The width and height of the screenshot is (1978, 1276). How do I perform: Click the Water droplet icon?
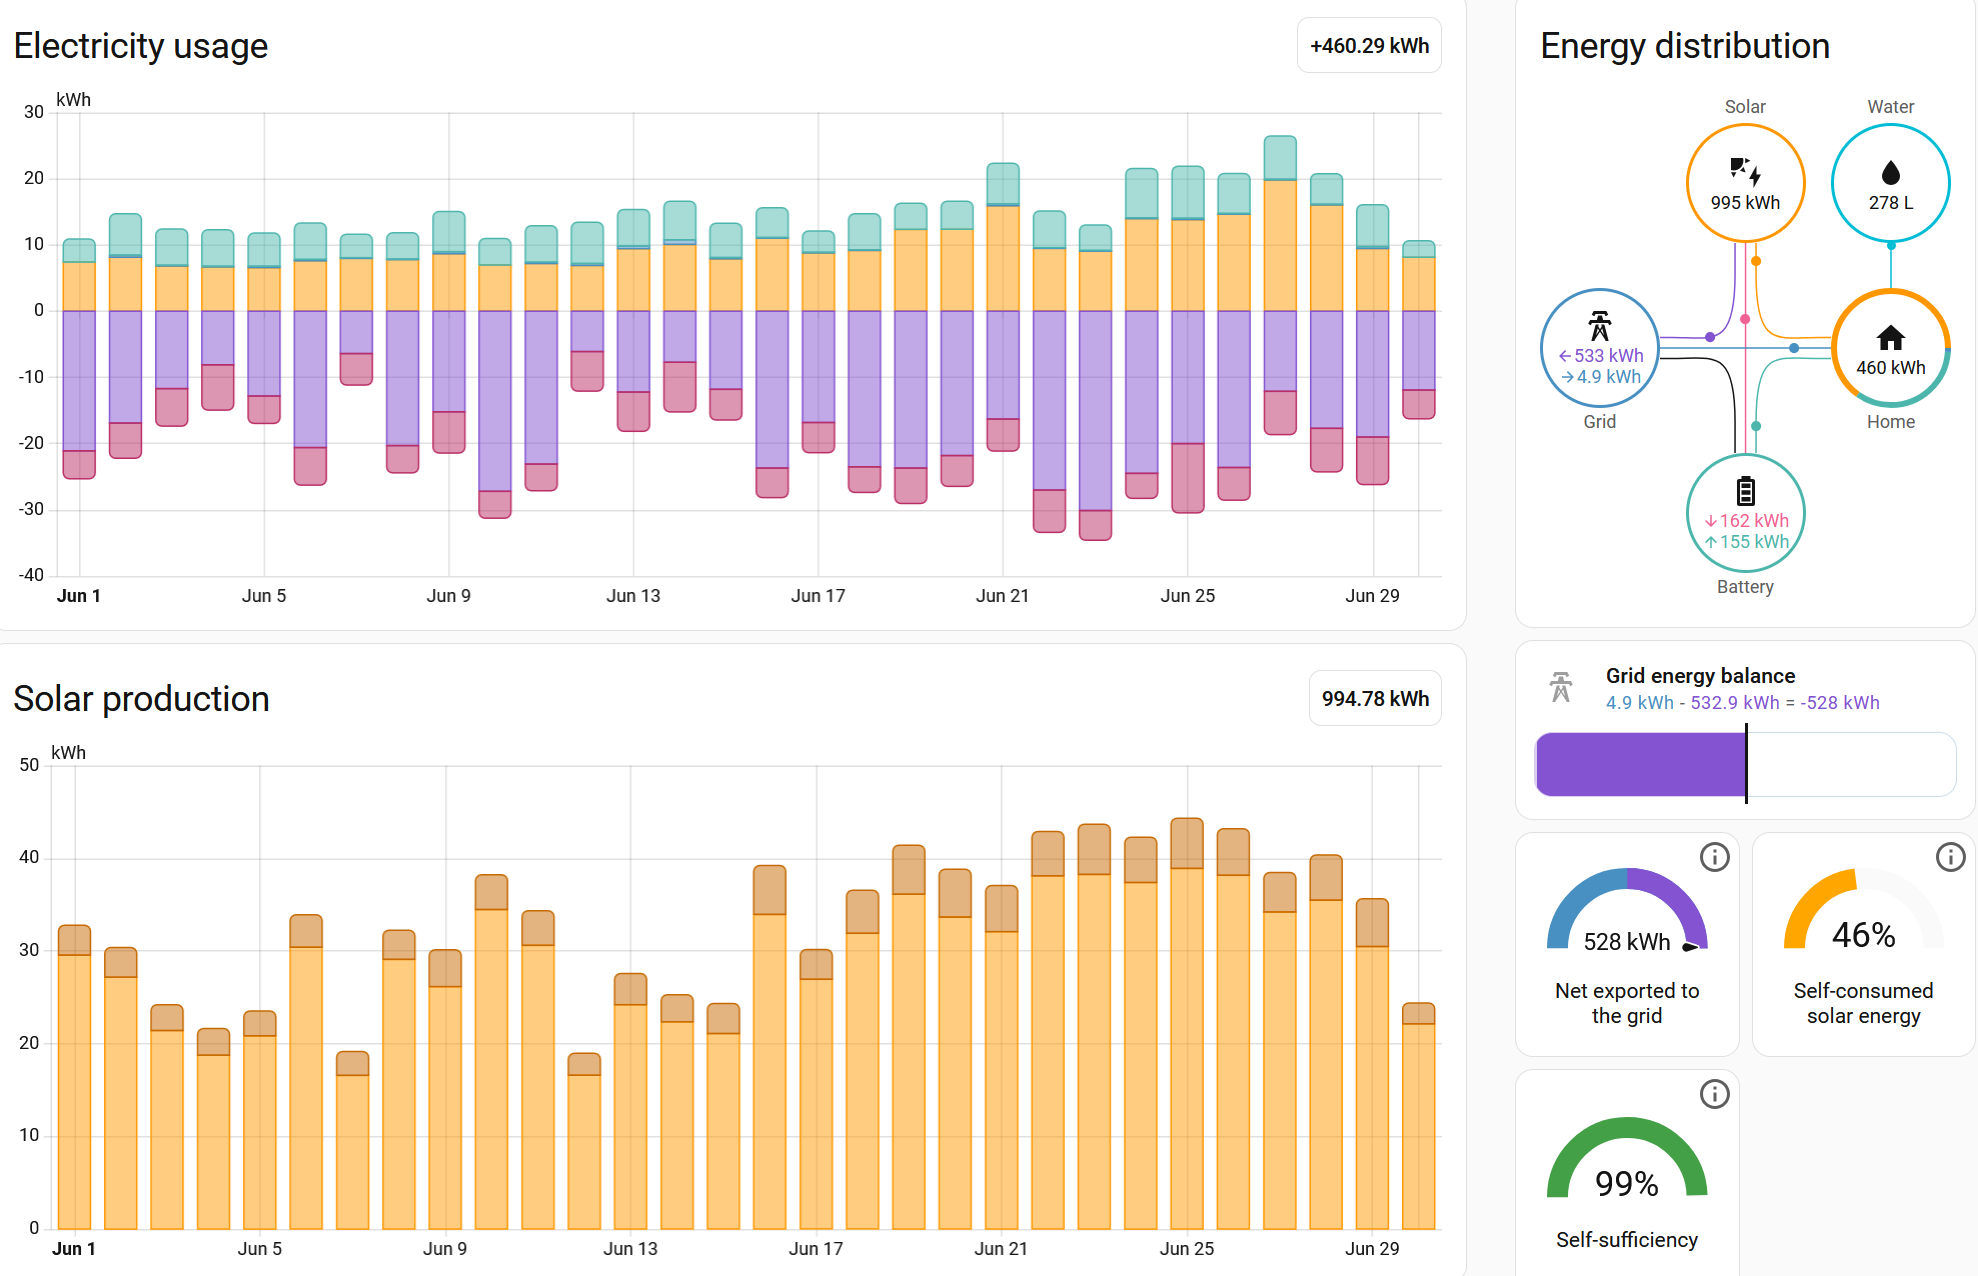[1890, 173]
